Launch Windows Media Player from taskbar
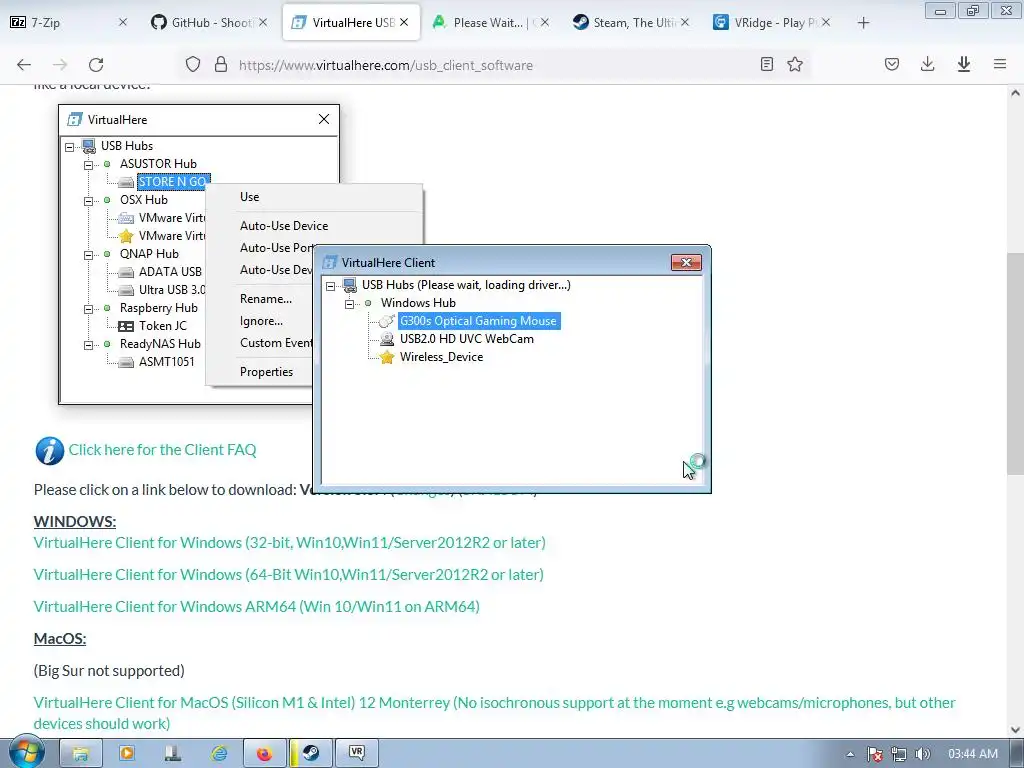Image resolution: width=1024 pixels, height=768 pixels. pyautogui.click(x=127, y=754)
